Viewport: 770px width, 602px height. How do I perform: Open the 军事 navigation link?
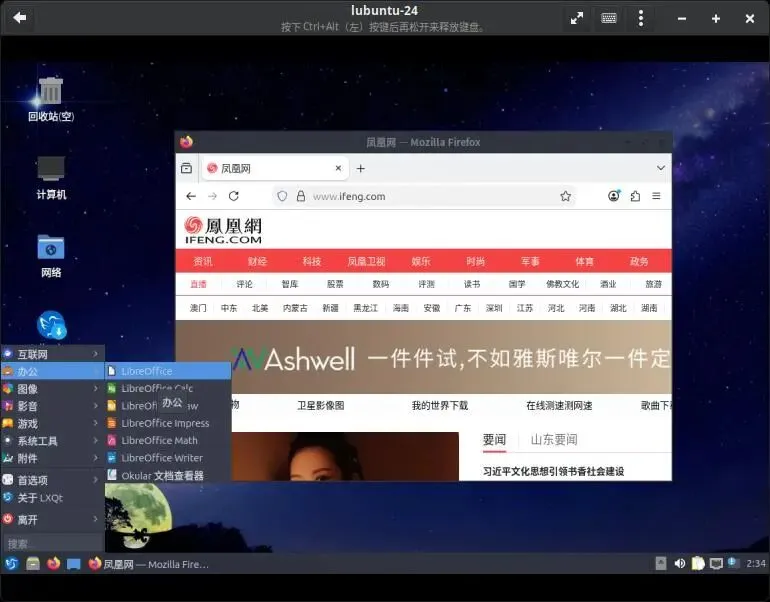click(x=530, y=261)
